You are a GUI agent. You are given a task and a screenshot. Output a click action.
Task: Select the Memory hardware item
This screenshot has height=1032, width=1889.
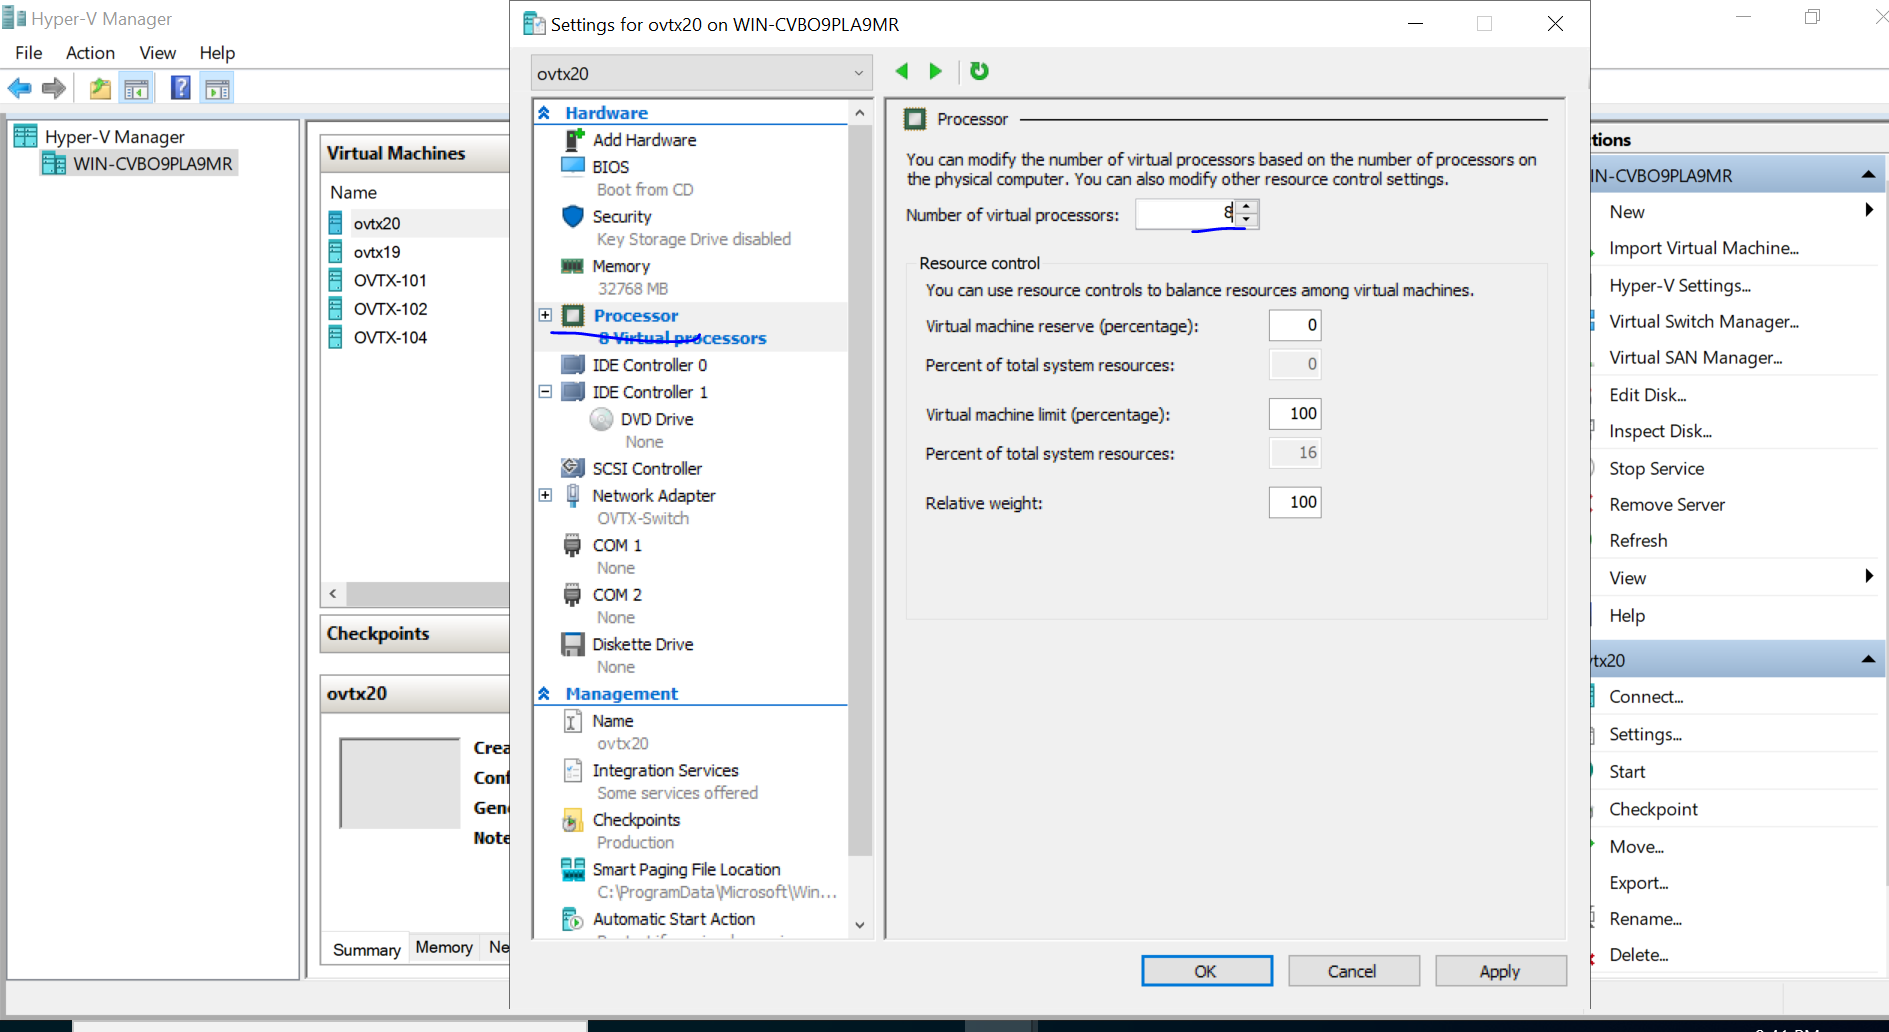click(620, 266)
